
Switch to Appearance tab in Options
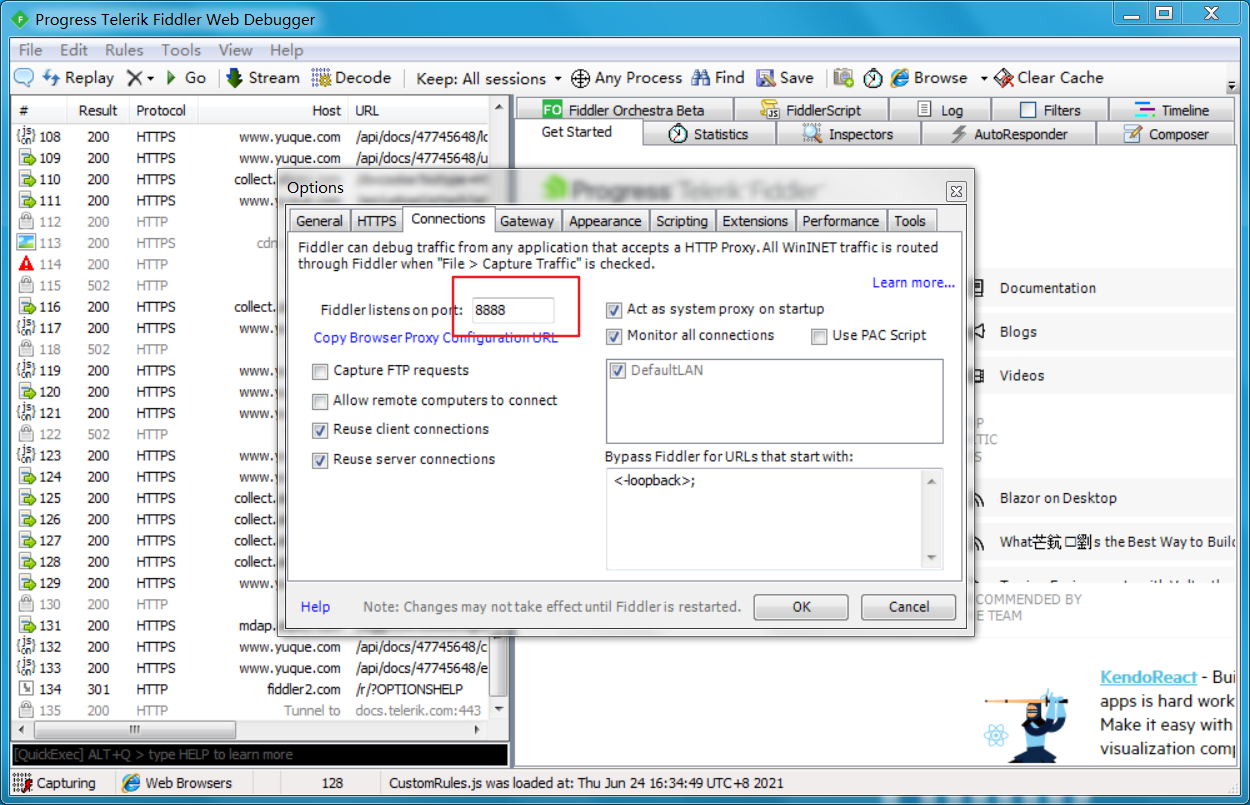click(605, 221)
